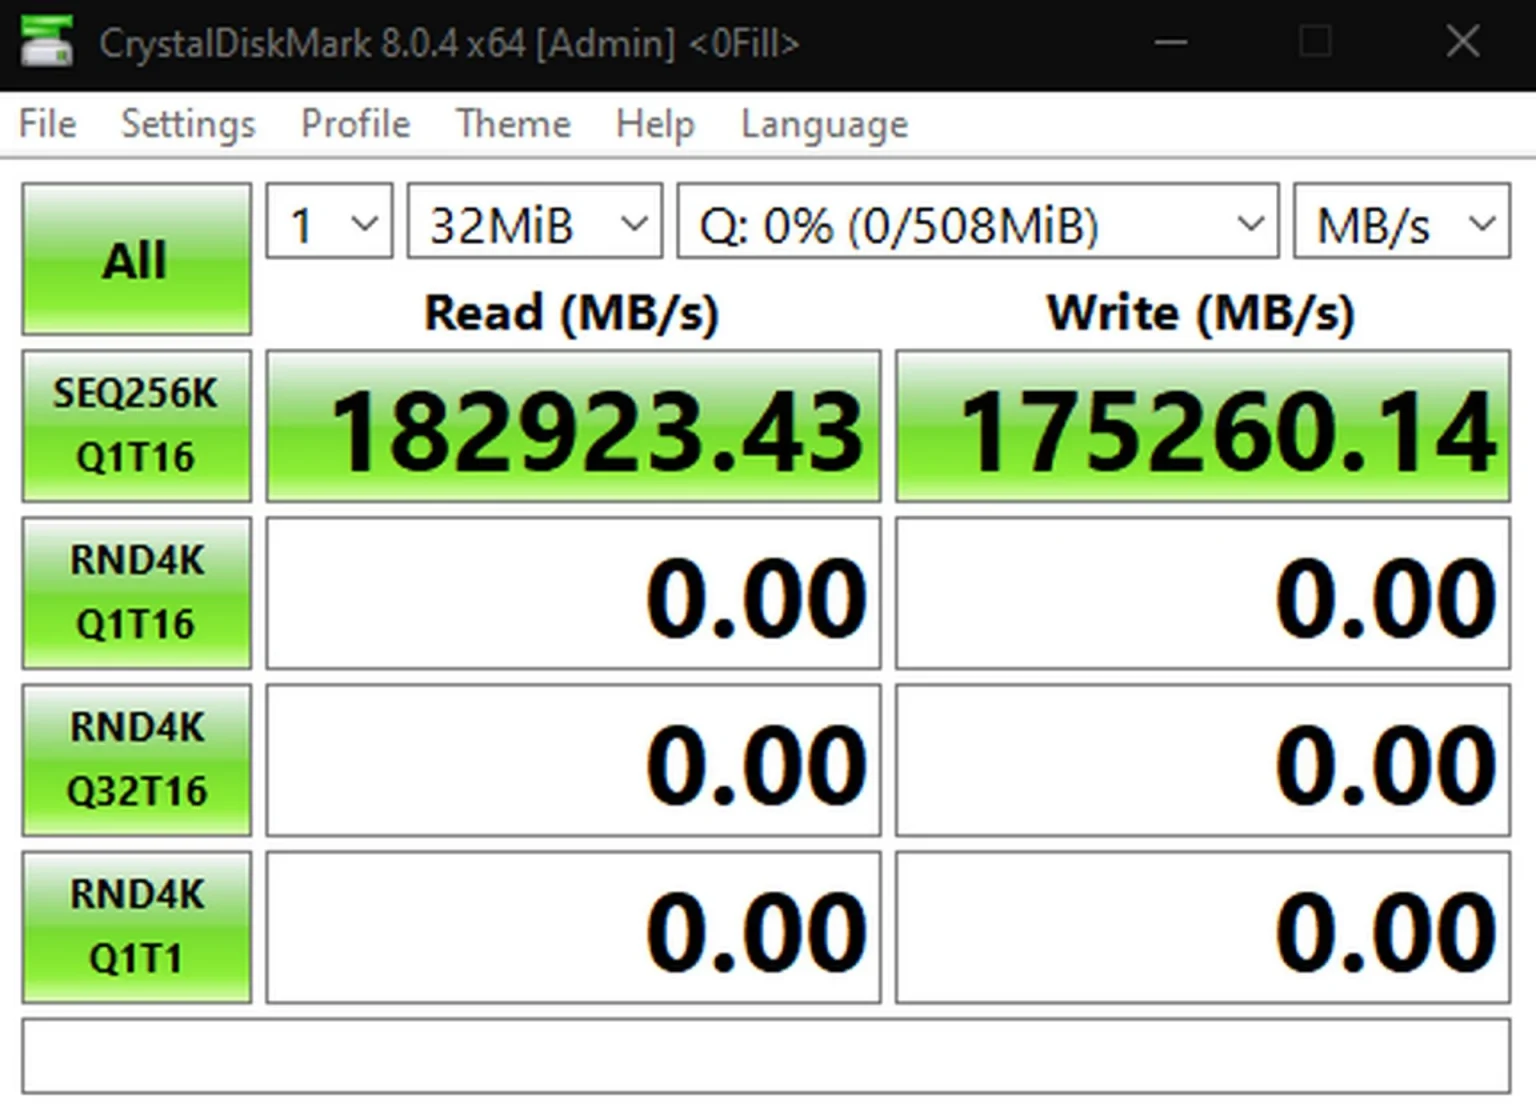This screenshot has width=1536, height=1119.
Task: Expand the 32MiB test size dropdown
Action: 534,222
